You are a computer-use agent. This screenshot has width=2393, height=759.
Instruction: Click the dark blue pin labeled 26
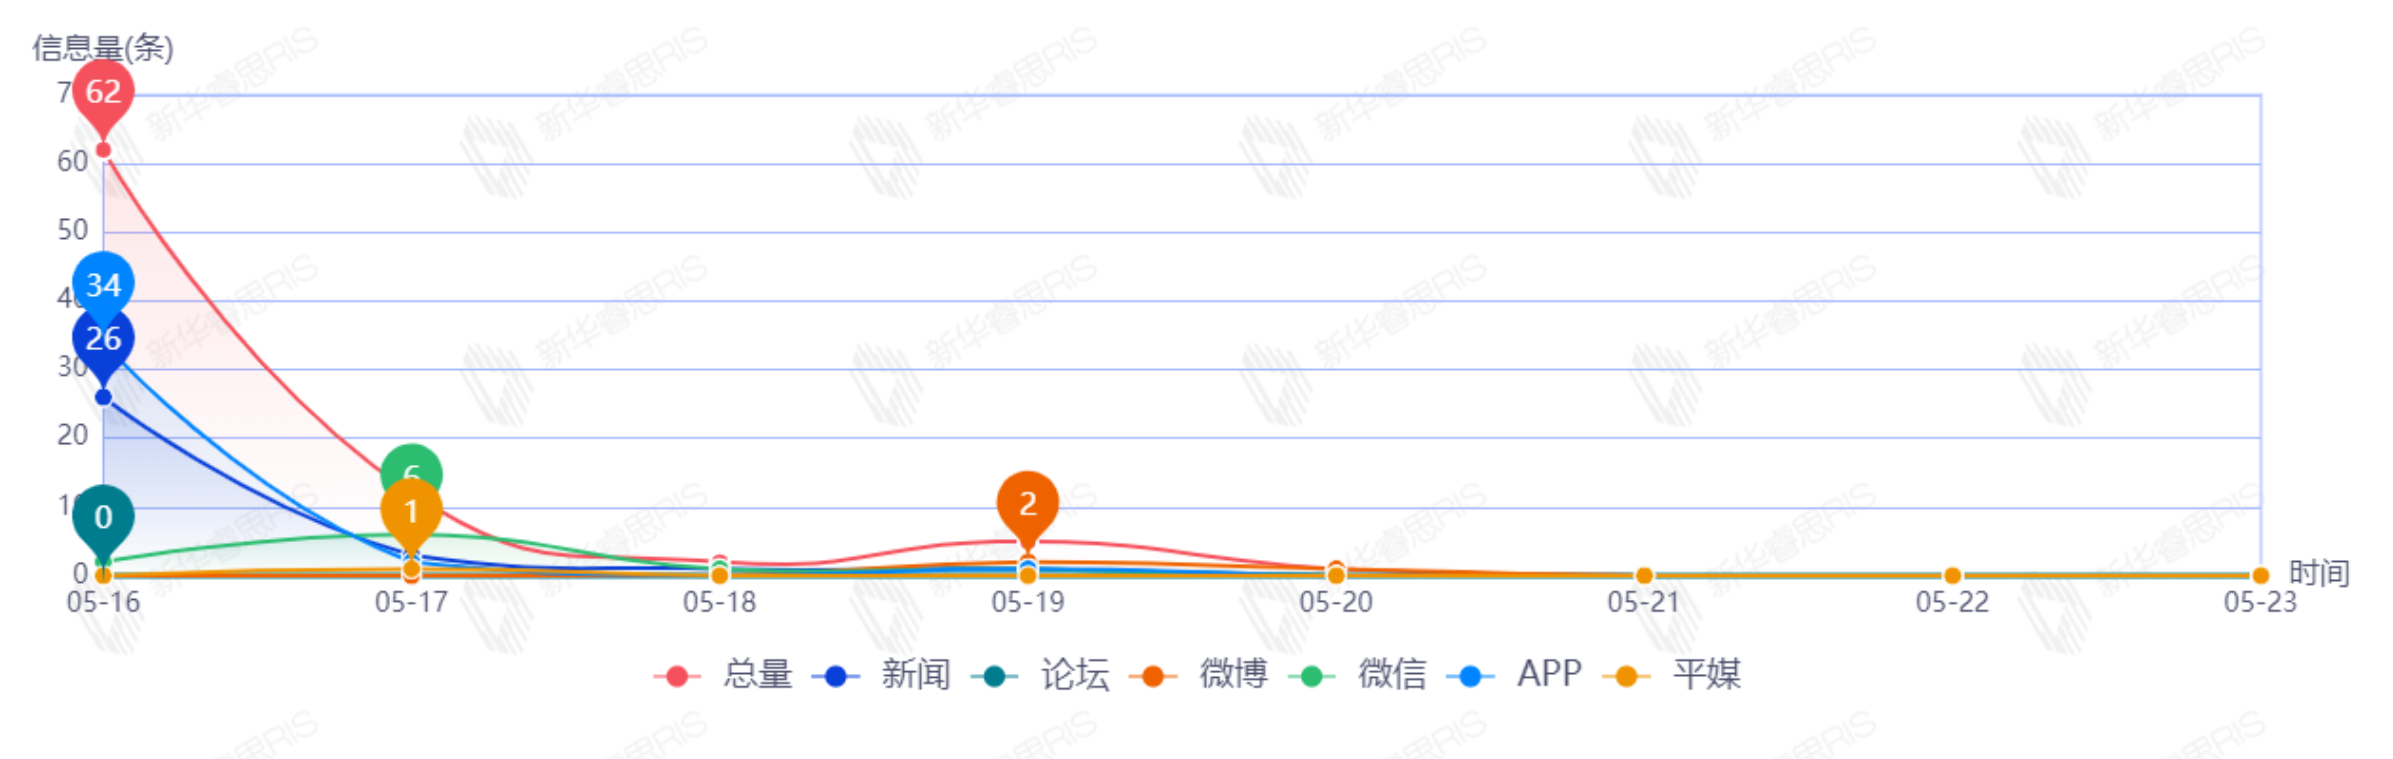click(103, 340)
